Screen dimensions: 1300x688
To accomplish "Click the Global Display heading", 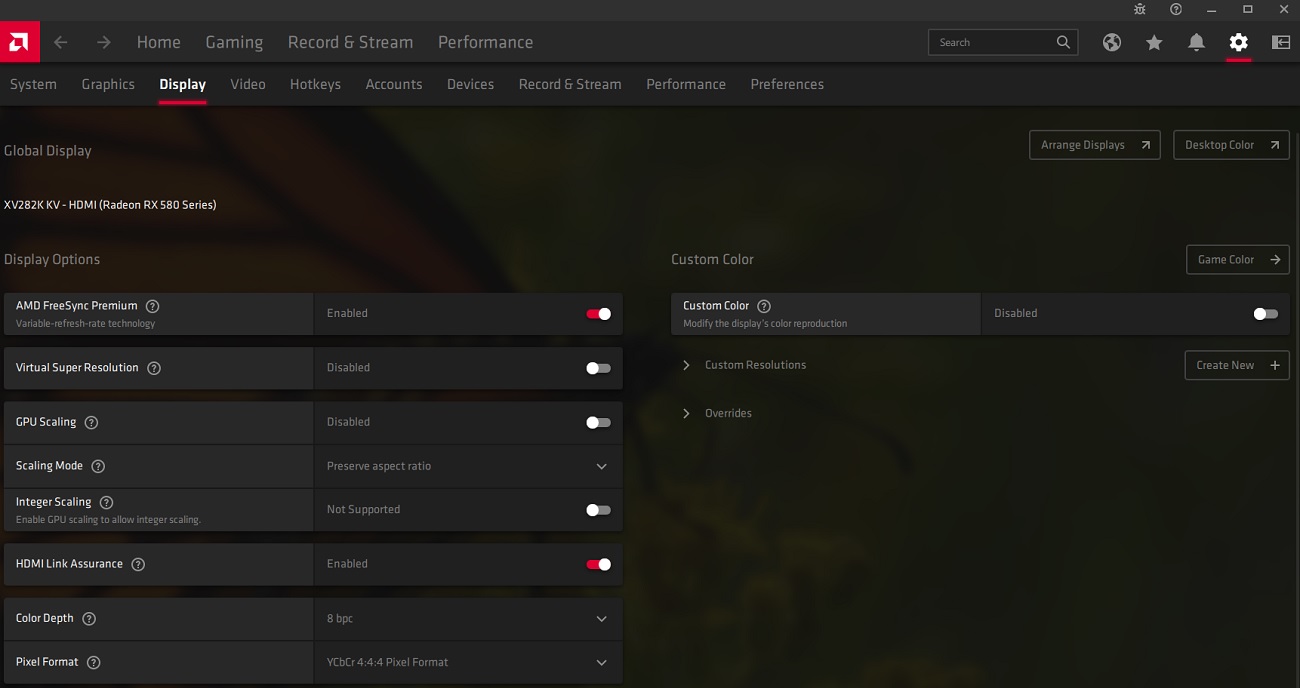I will [x=48, y=151].
